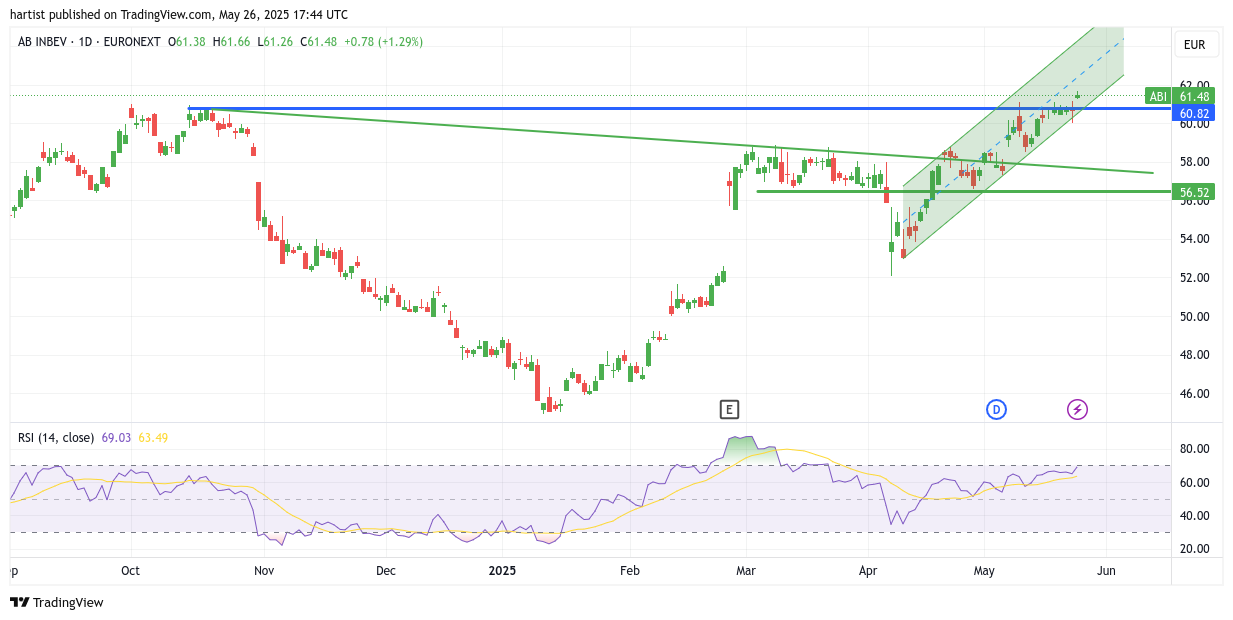
Task: Click the earnings 'E' marker icon
Action: (x=729, y=409)
